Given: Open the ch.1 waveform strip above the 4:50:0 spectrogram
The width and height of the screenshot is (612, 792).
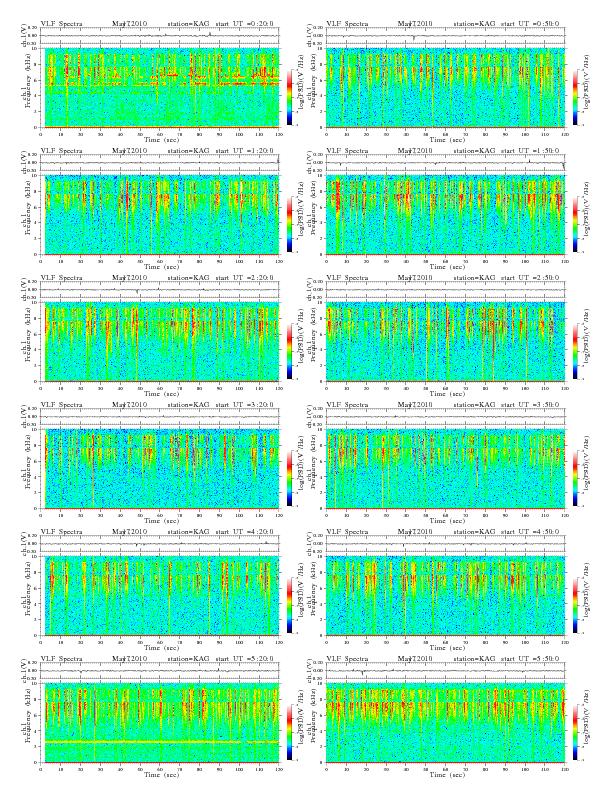Looking at the screenshot, I should tap(445, 543).
